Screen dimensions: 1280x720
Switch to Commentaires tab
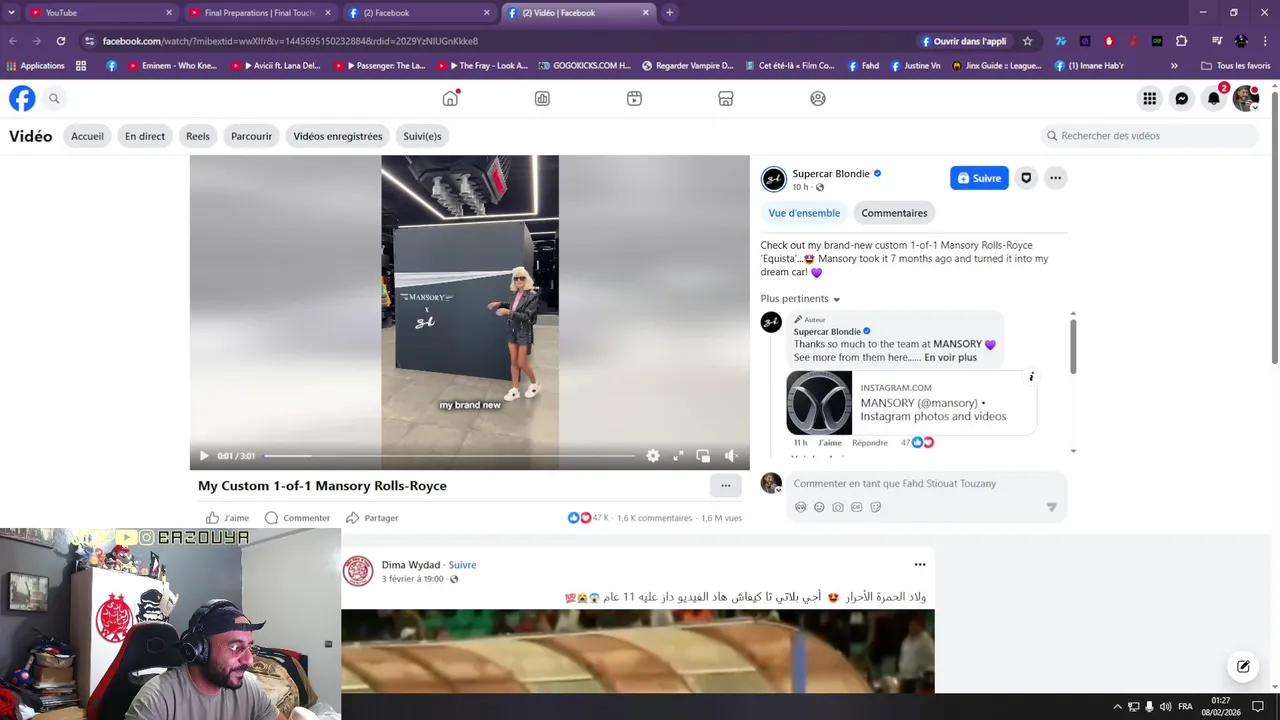click(x=894, y=213)
